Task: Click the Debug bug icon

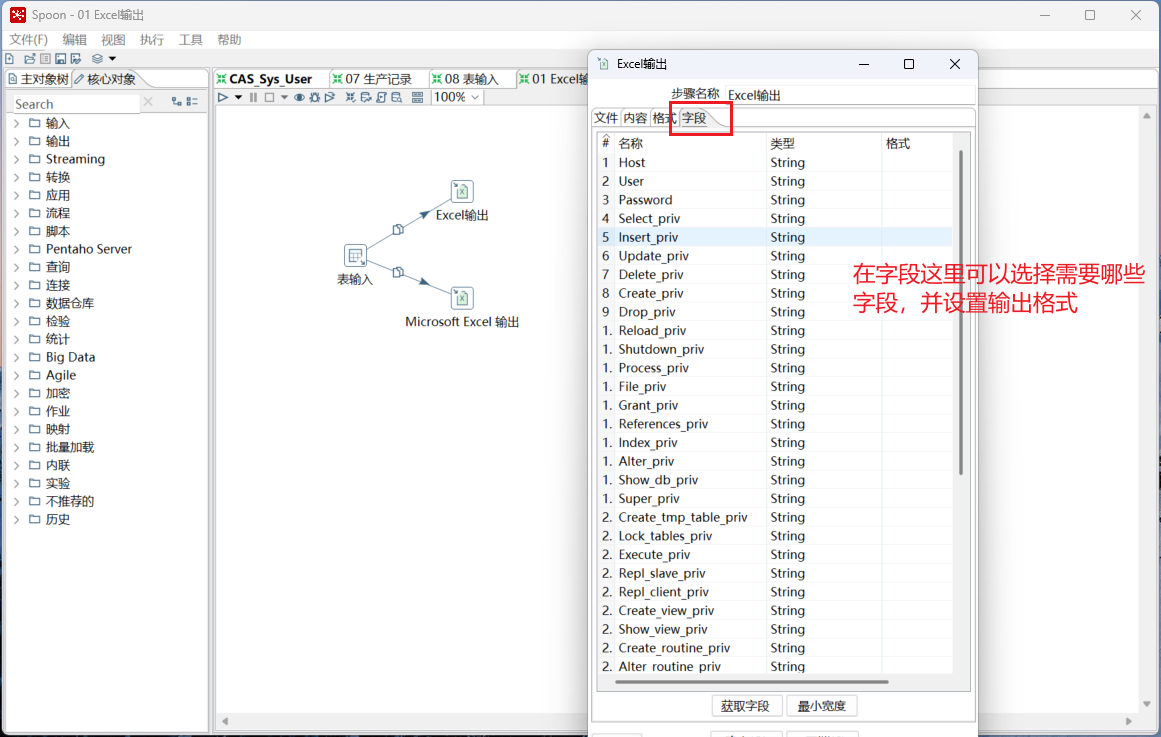Action: (315, 97)
